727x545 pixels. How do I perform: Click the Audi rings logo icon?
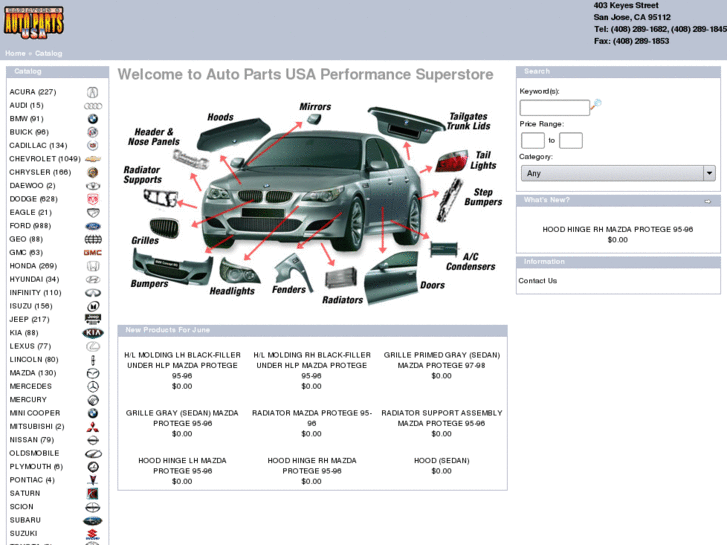tap(93, 106)
